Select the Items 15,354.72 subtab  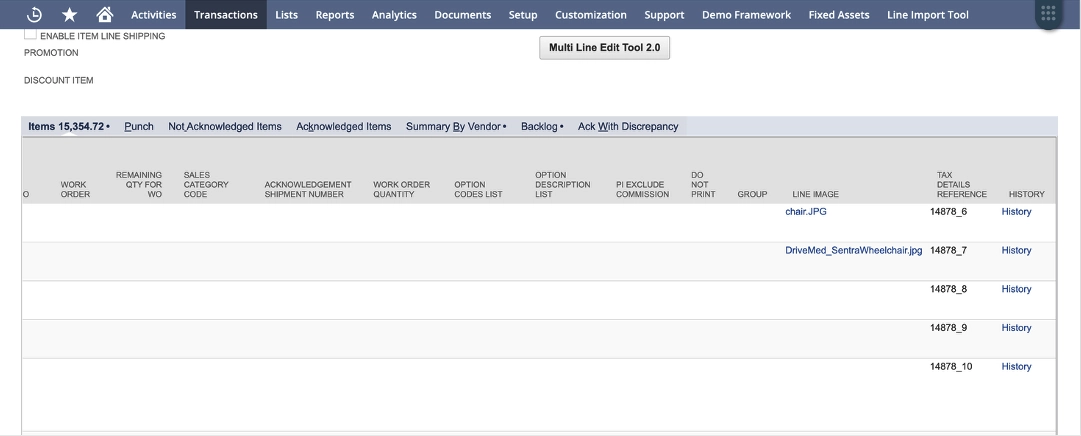coord(68,126)
